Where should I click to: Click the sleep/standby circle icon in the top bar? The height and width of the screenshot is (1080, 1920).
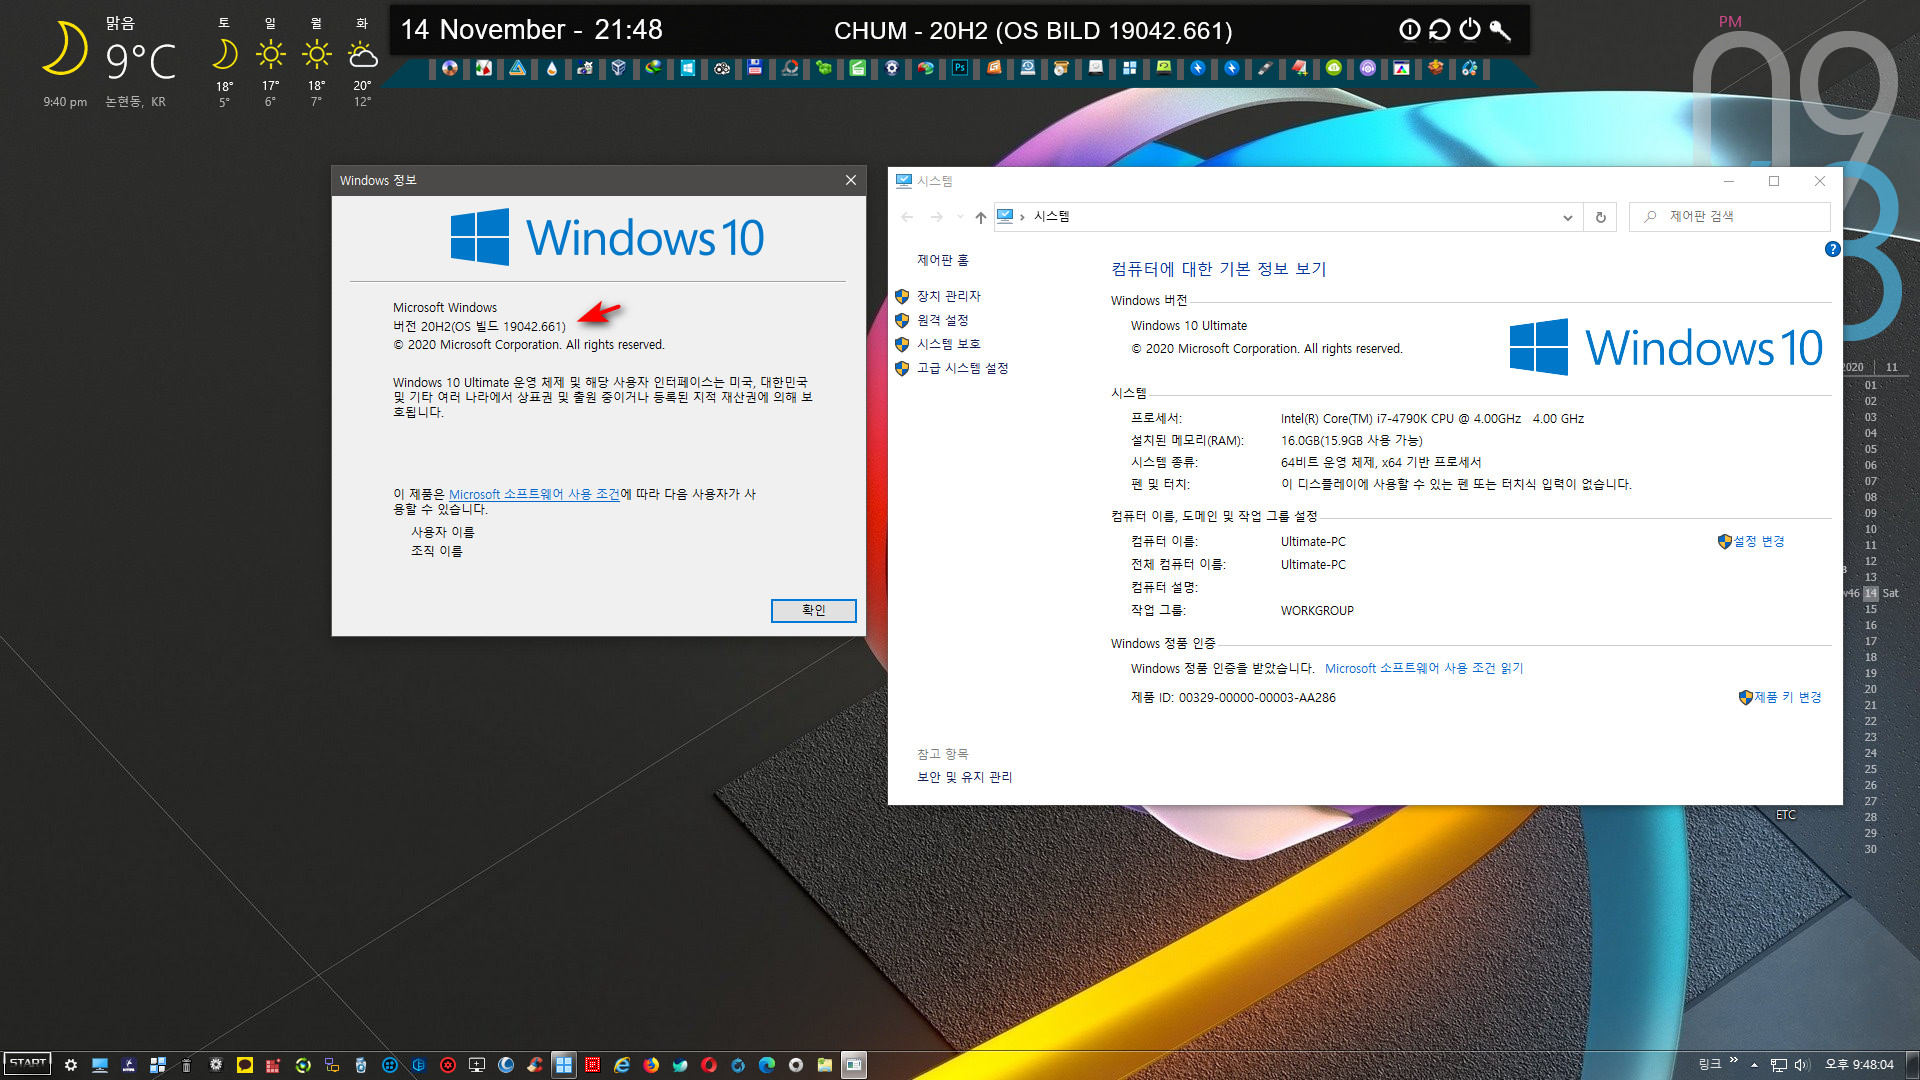point(1409,30)
